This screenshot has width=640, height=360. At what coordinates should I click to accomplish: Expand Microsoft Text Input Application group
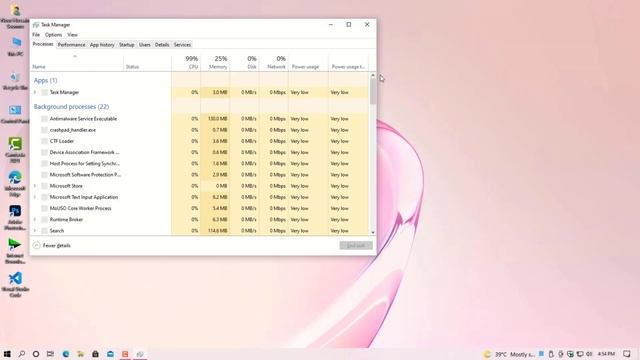tap(35, 197)
